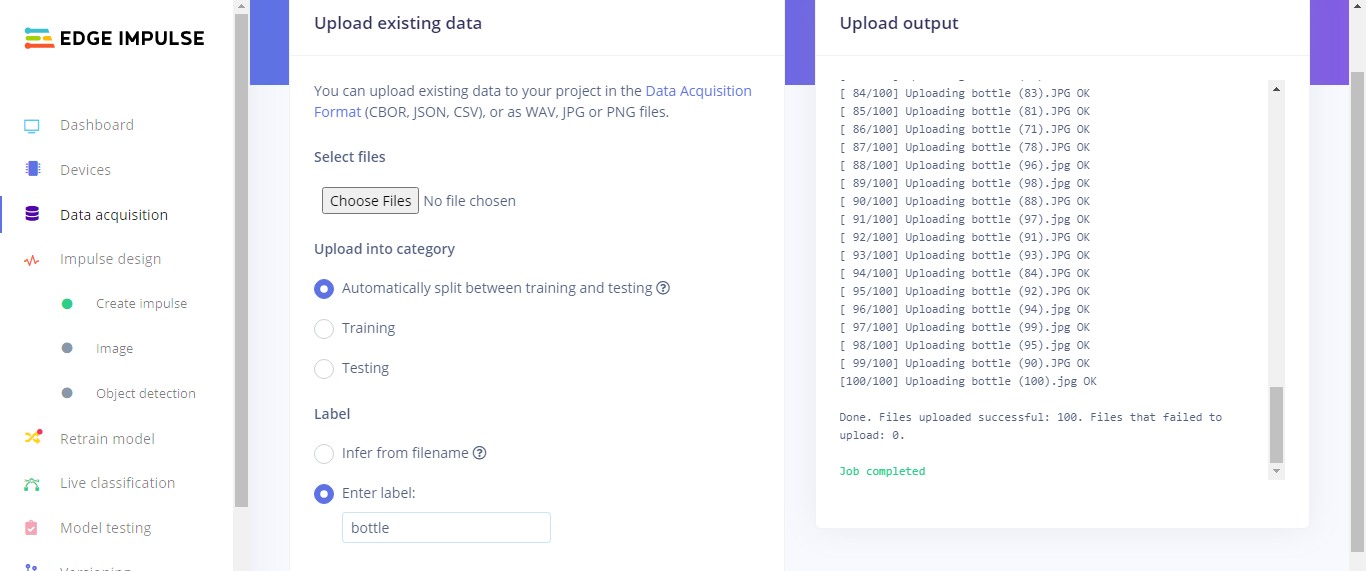Click the Data acquisition database icon
This screenshot has height=571, width=1366.
pyautogui.click(x=32, y=215)
